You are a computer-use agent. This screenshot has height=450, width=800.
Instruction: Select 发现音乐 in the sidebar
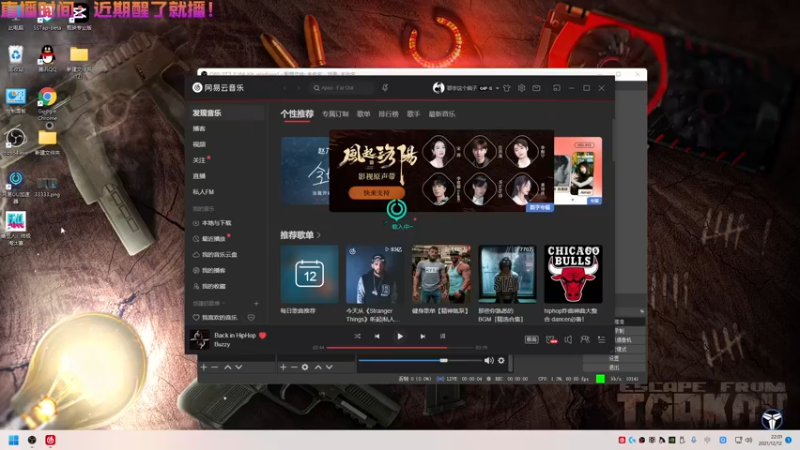pos(227,113)
